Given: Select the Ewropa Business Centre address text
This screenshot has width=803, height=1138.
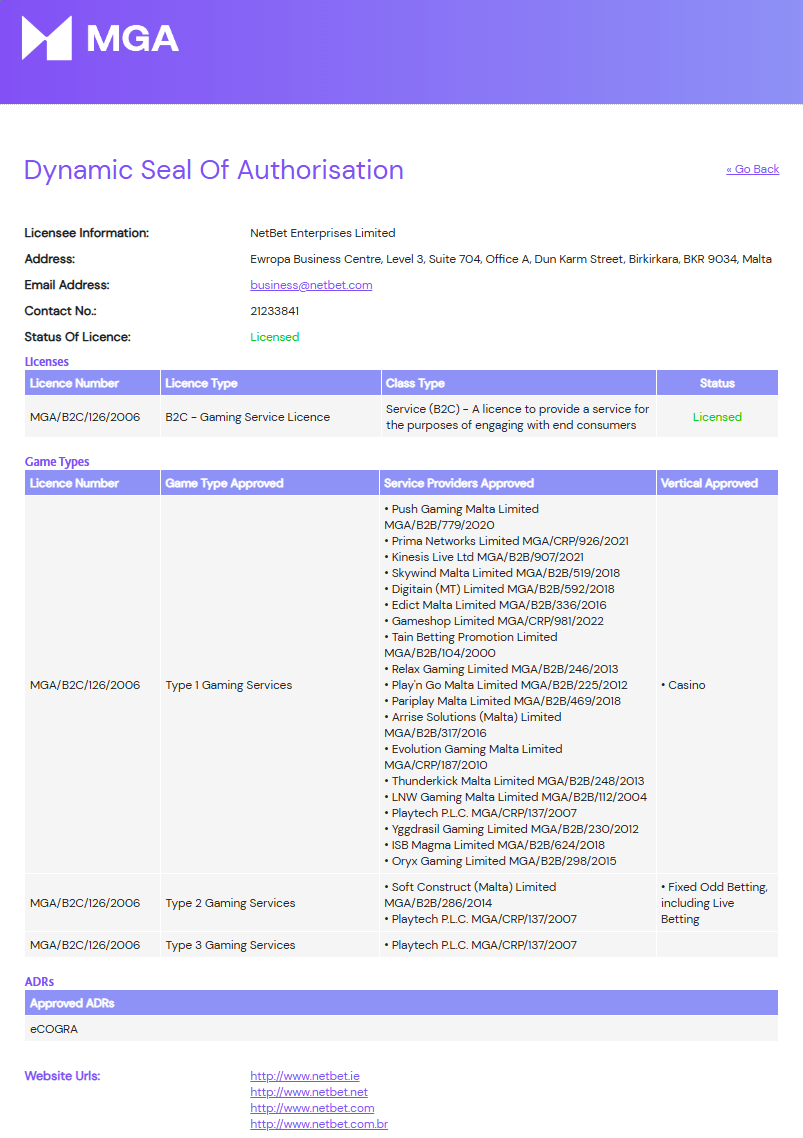Looking at the screenshot, I should pyautogui.click(x=510, y=259).
